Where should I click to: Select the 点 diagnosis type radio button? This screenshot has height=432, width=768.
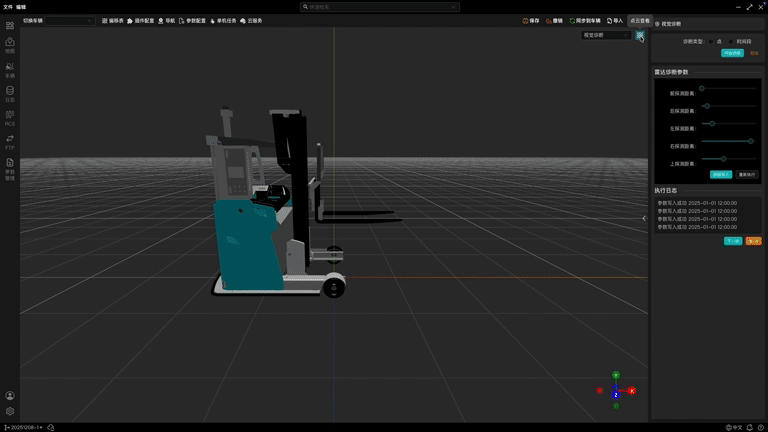pyautogui.click(x=711, y=41)
